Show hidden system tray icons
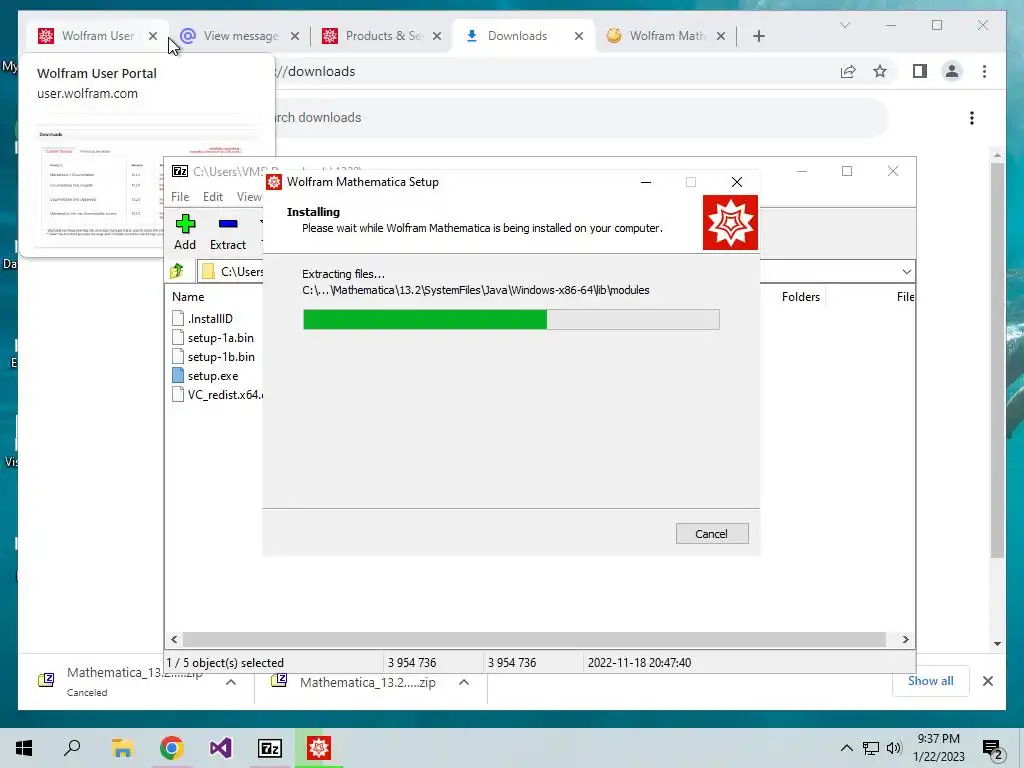 846,748
